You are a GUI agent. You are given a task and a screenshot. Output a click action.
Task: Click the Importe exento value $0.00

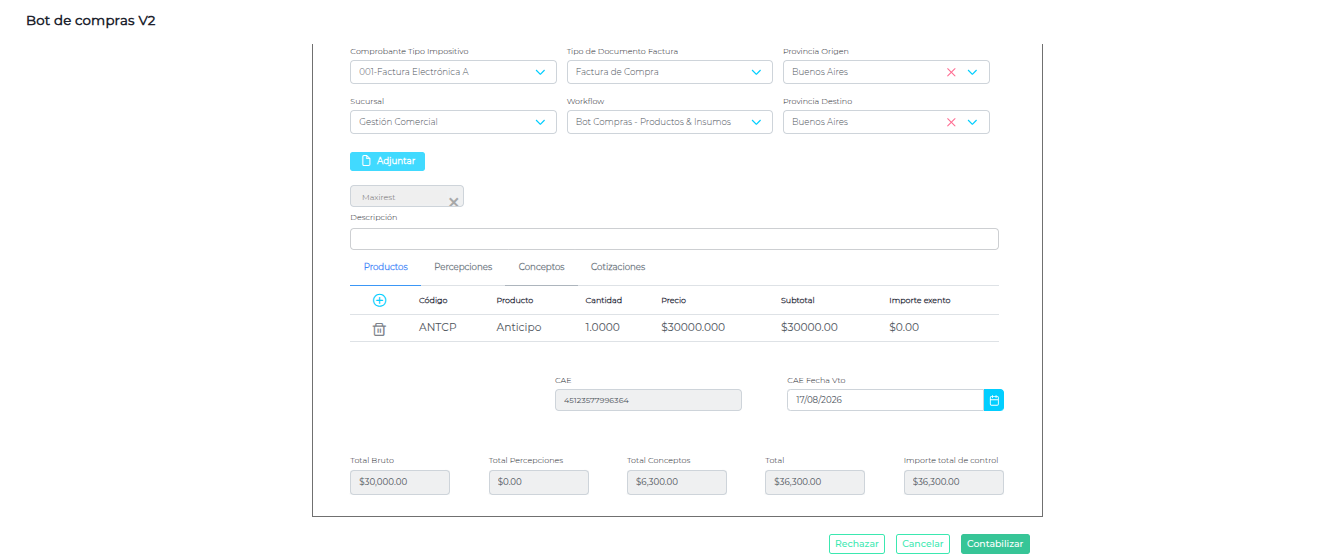click(904, 328)
